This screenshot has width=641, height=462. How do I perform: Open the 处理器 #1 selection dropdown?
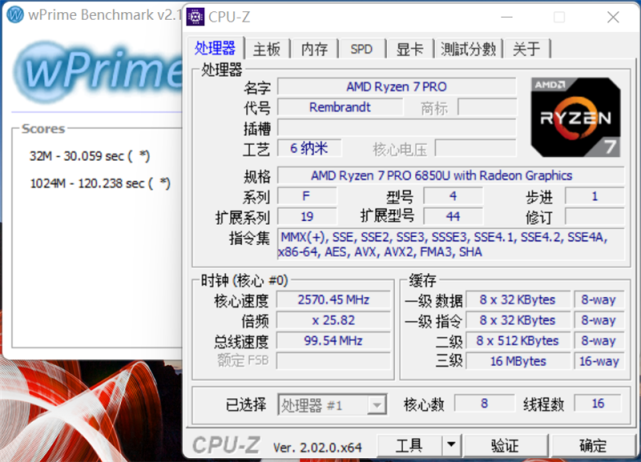tap(332, 405)
